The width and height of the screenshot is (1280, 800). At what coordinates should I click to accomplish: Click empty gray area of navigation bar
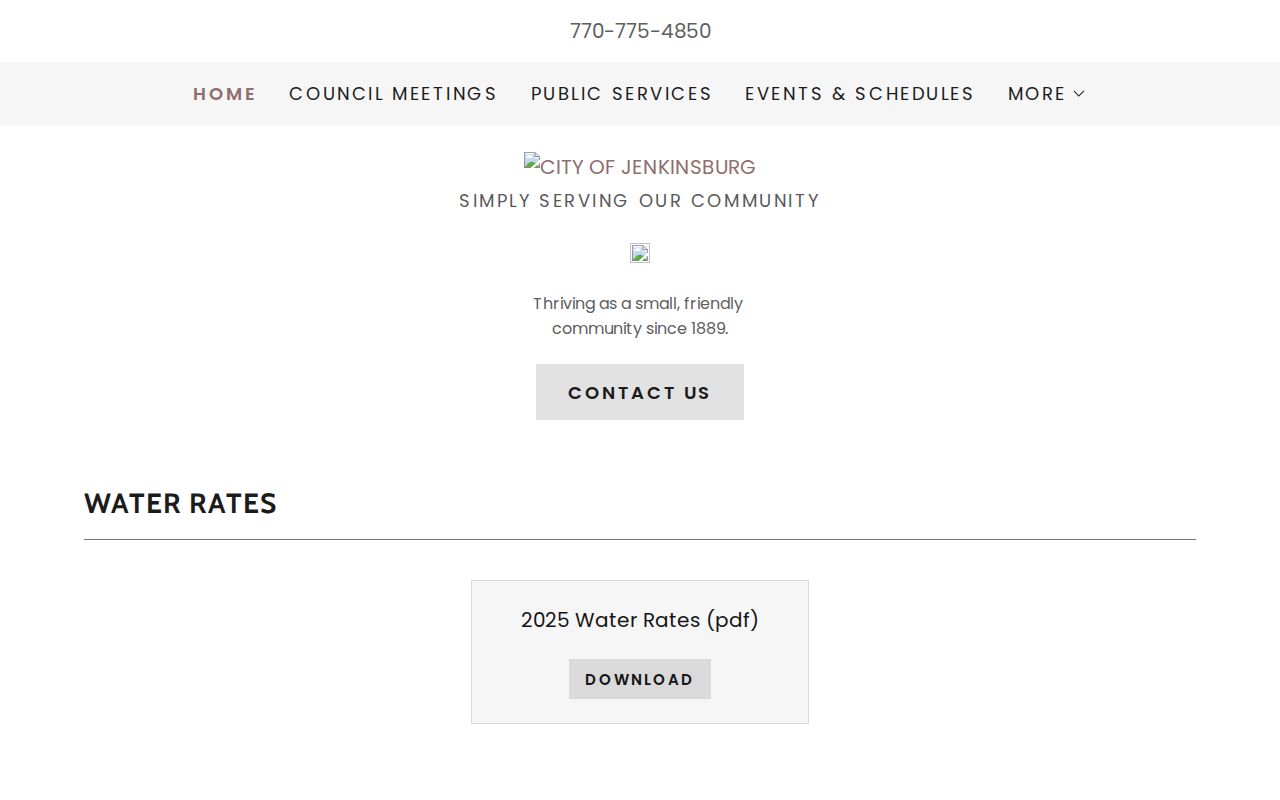click(90, 94)
